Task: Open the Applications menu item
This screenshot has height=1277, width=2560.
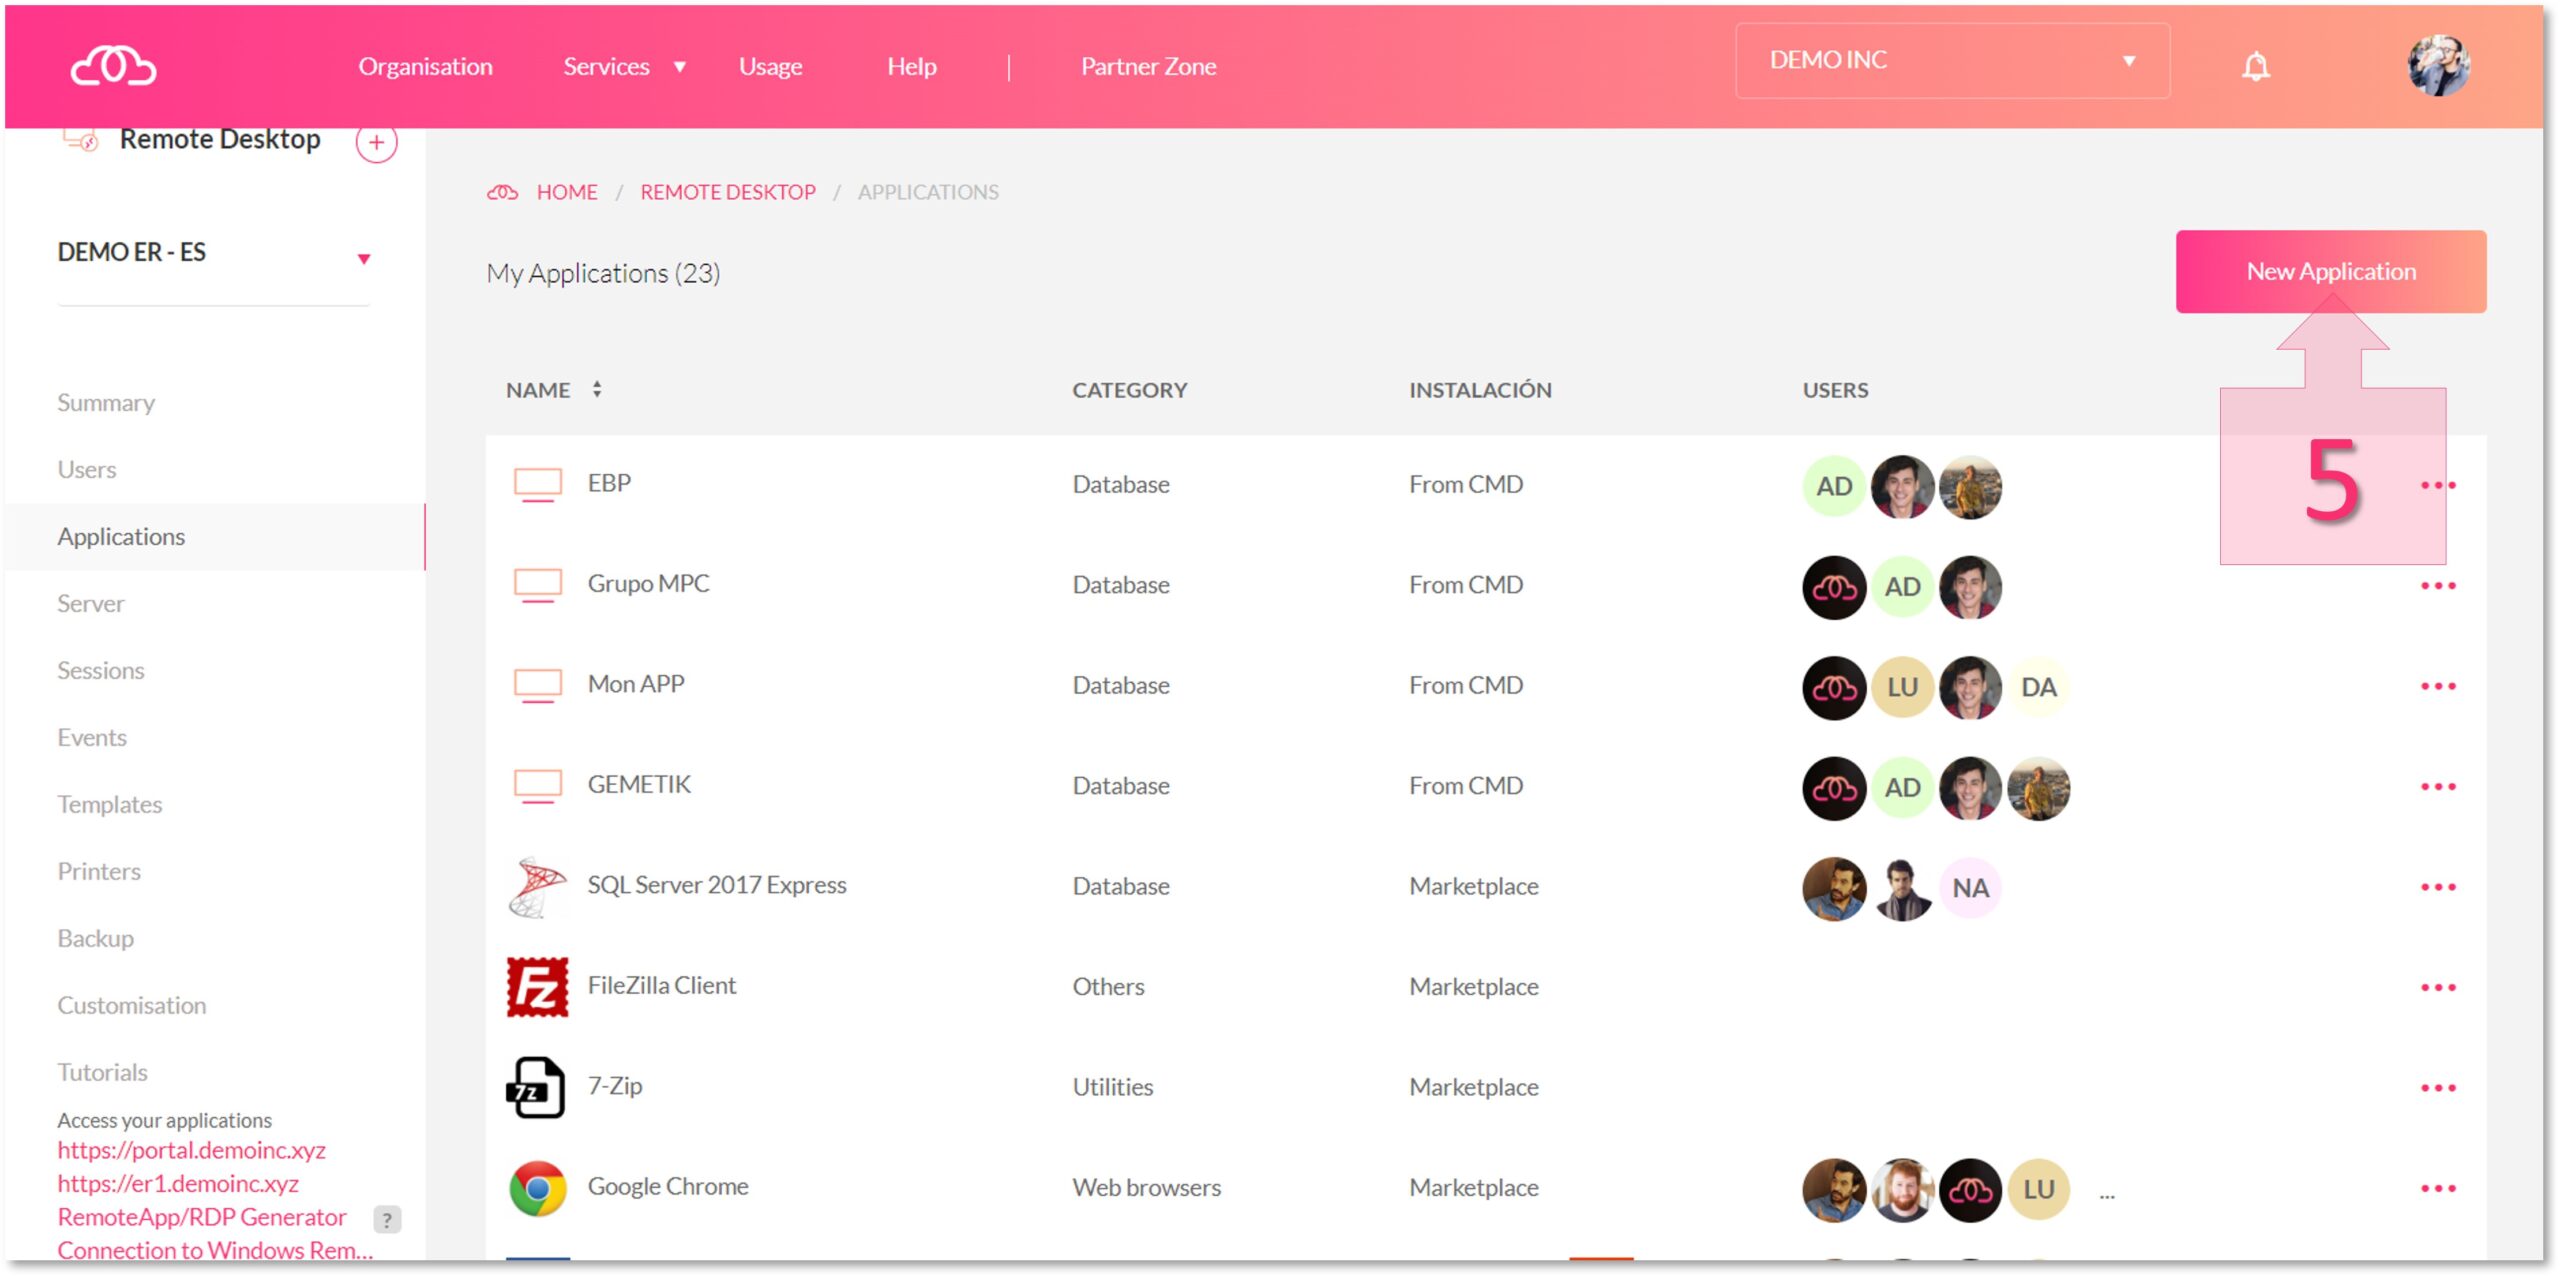Action: [x=121, y=534]
